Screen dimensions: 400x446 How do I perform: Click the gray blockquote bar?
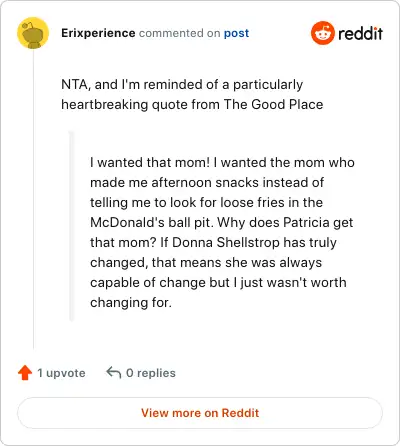71,226
